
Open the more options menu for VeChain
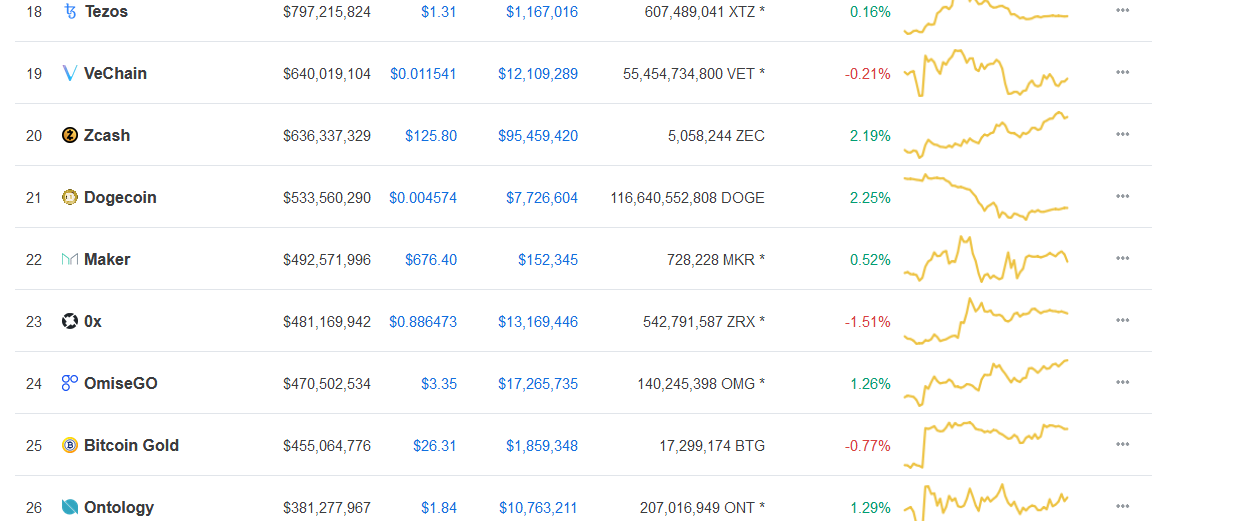(1123, 72)
